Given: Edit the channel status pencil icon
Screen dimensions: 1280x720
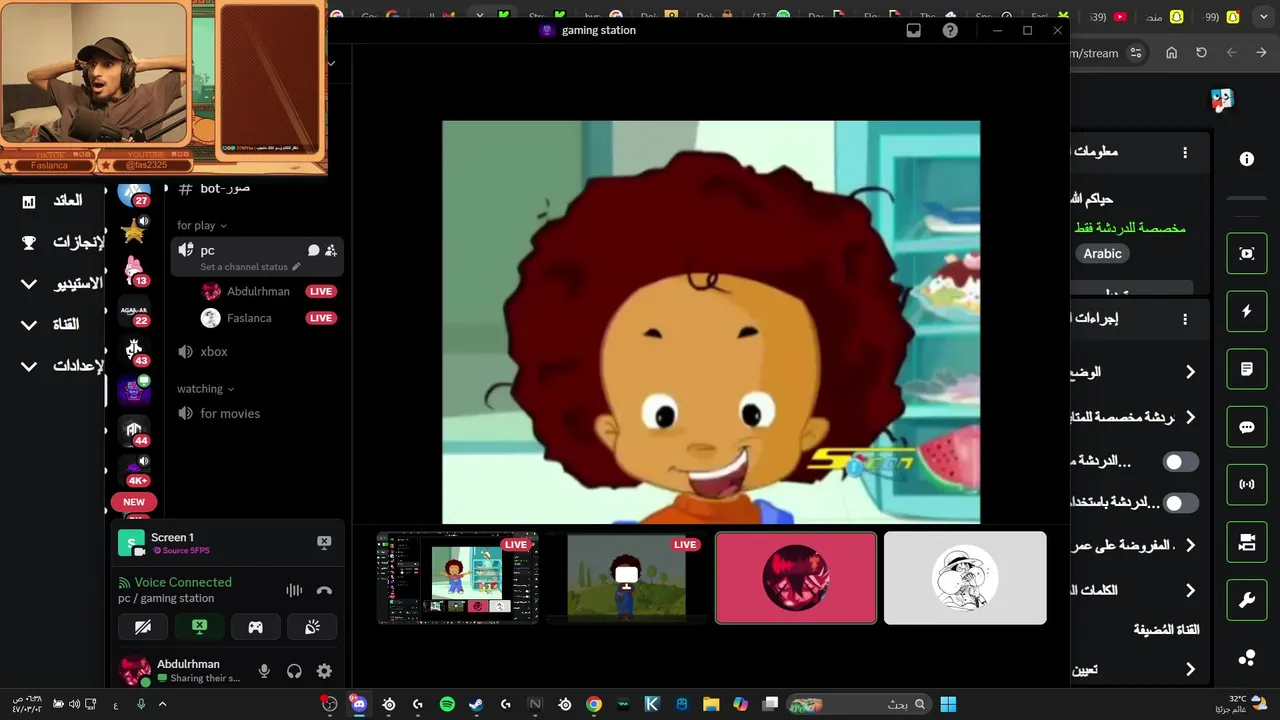Looking at the screenshot, I should (296, 267).
